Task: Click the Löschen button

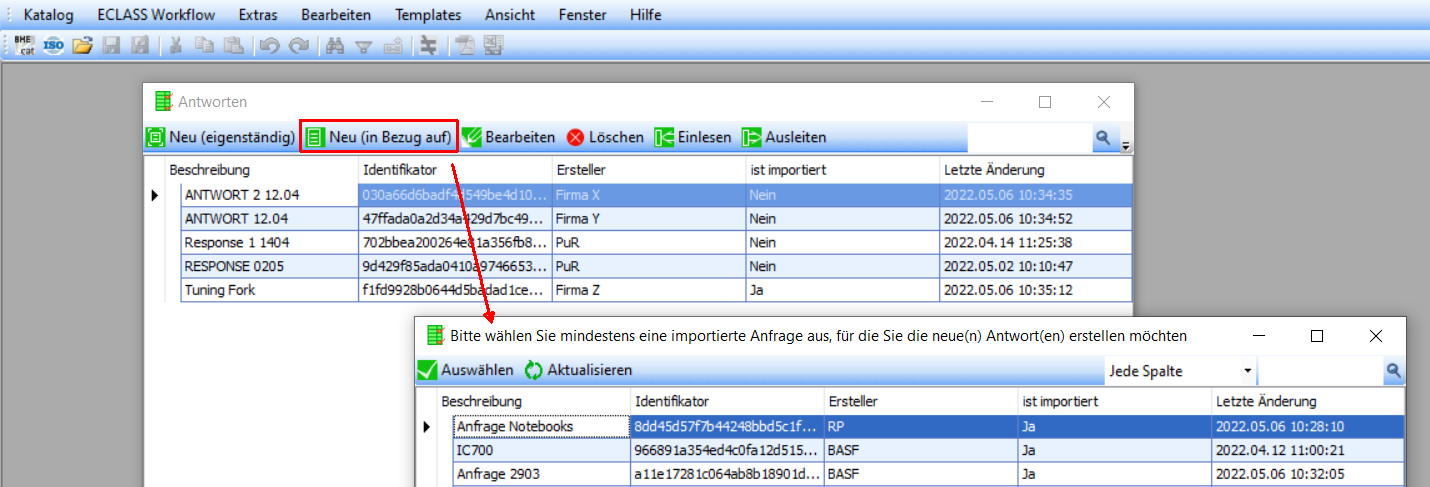Action: coord(606,137)
